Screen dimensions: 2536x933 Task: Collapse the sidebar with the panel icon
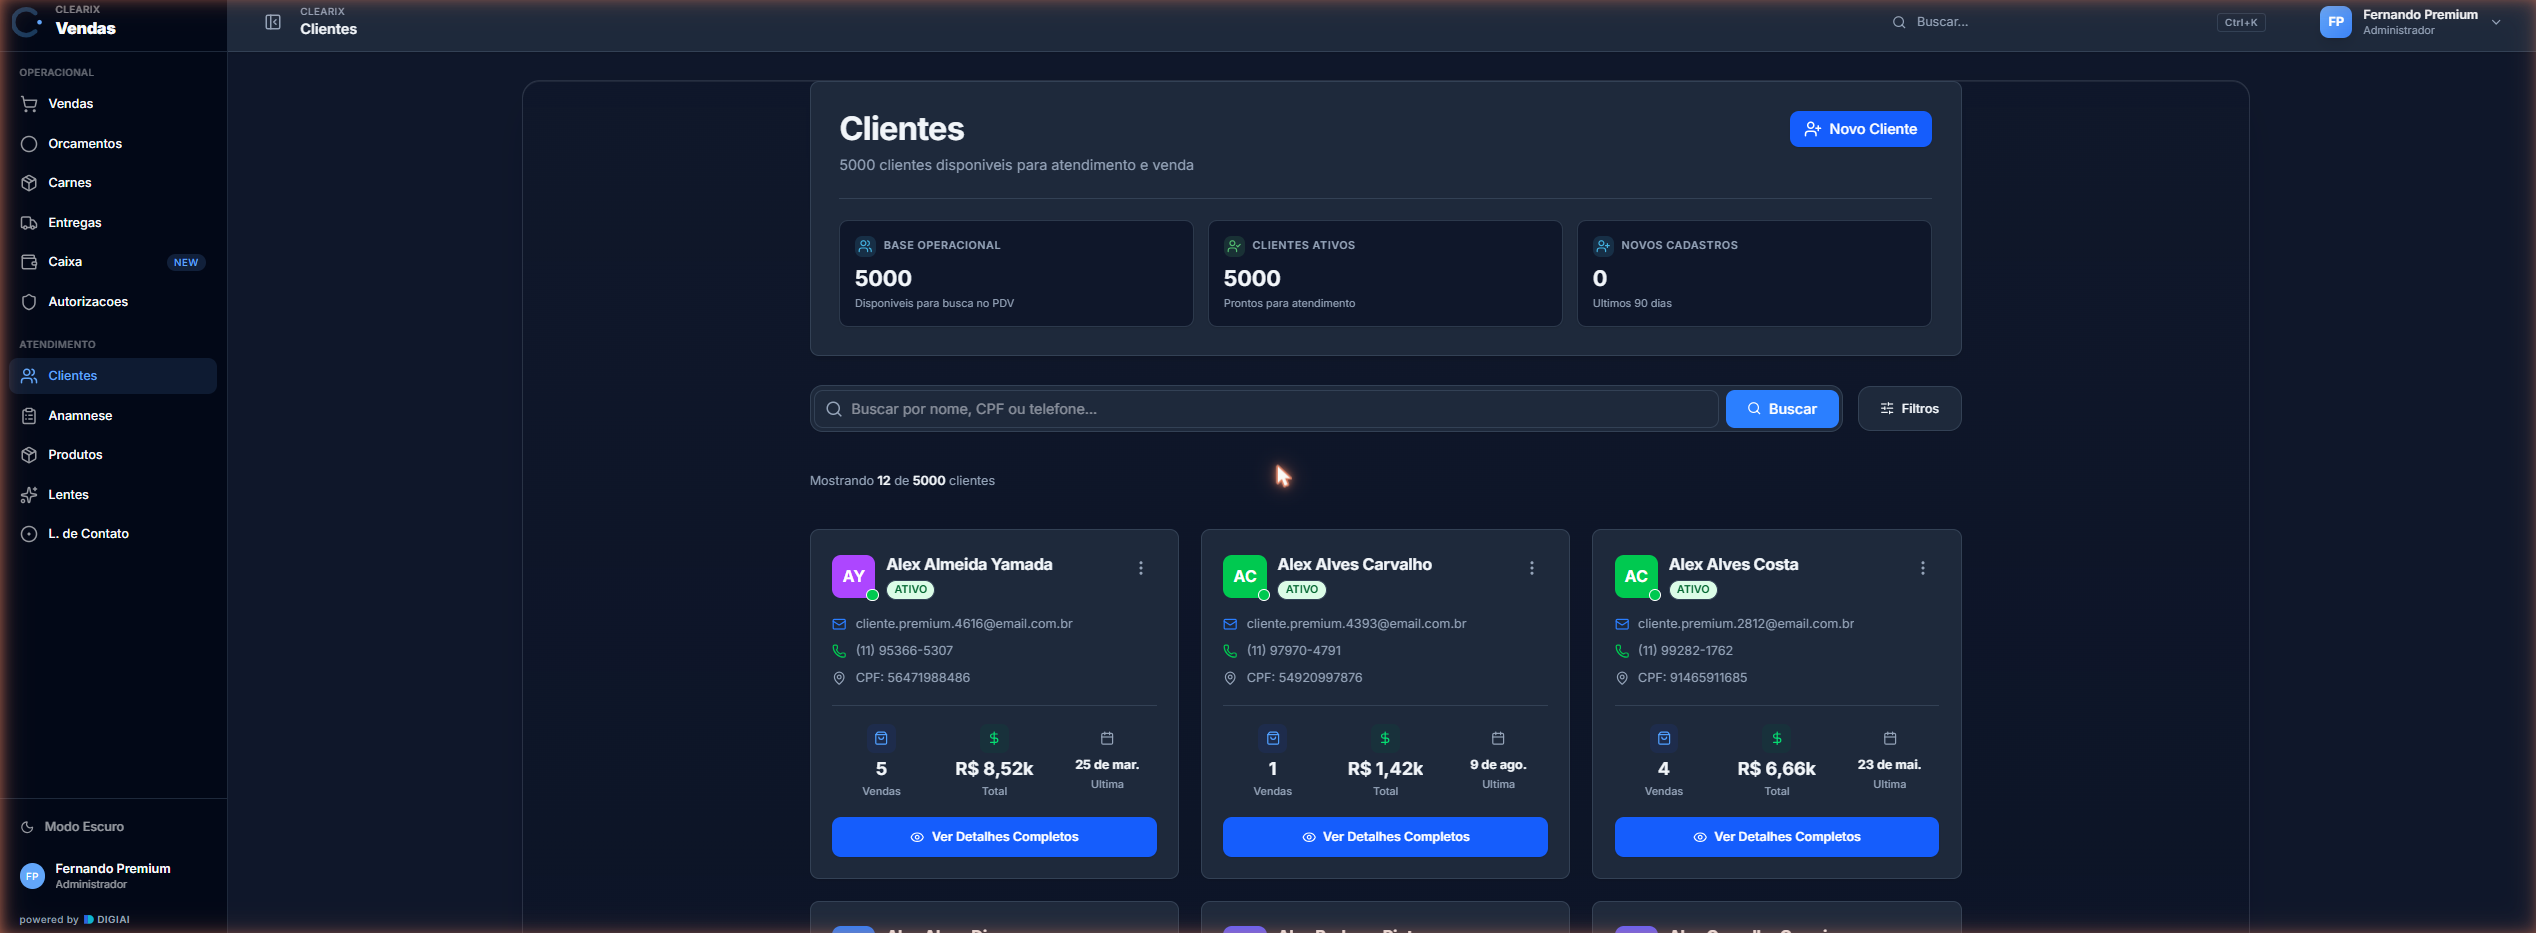pyautogui.click(x=273, y=22)
